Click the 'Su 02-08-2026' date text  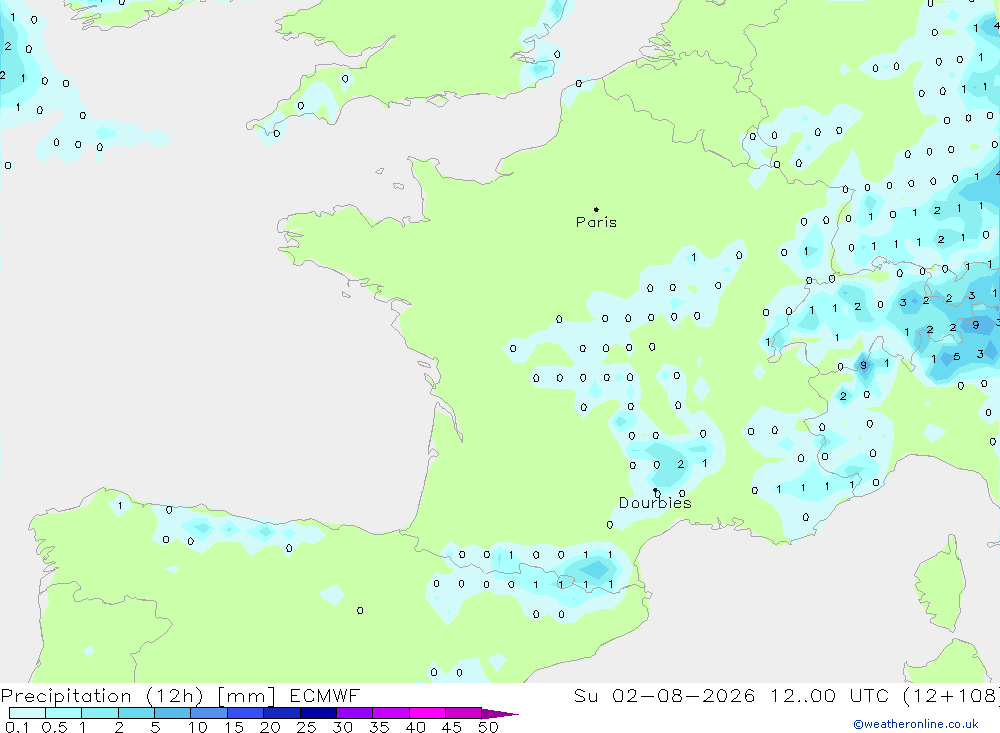(664, 696)
